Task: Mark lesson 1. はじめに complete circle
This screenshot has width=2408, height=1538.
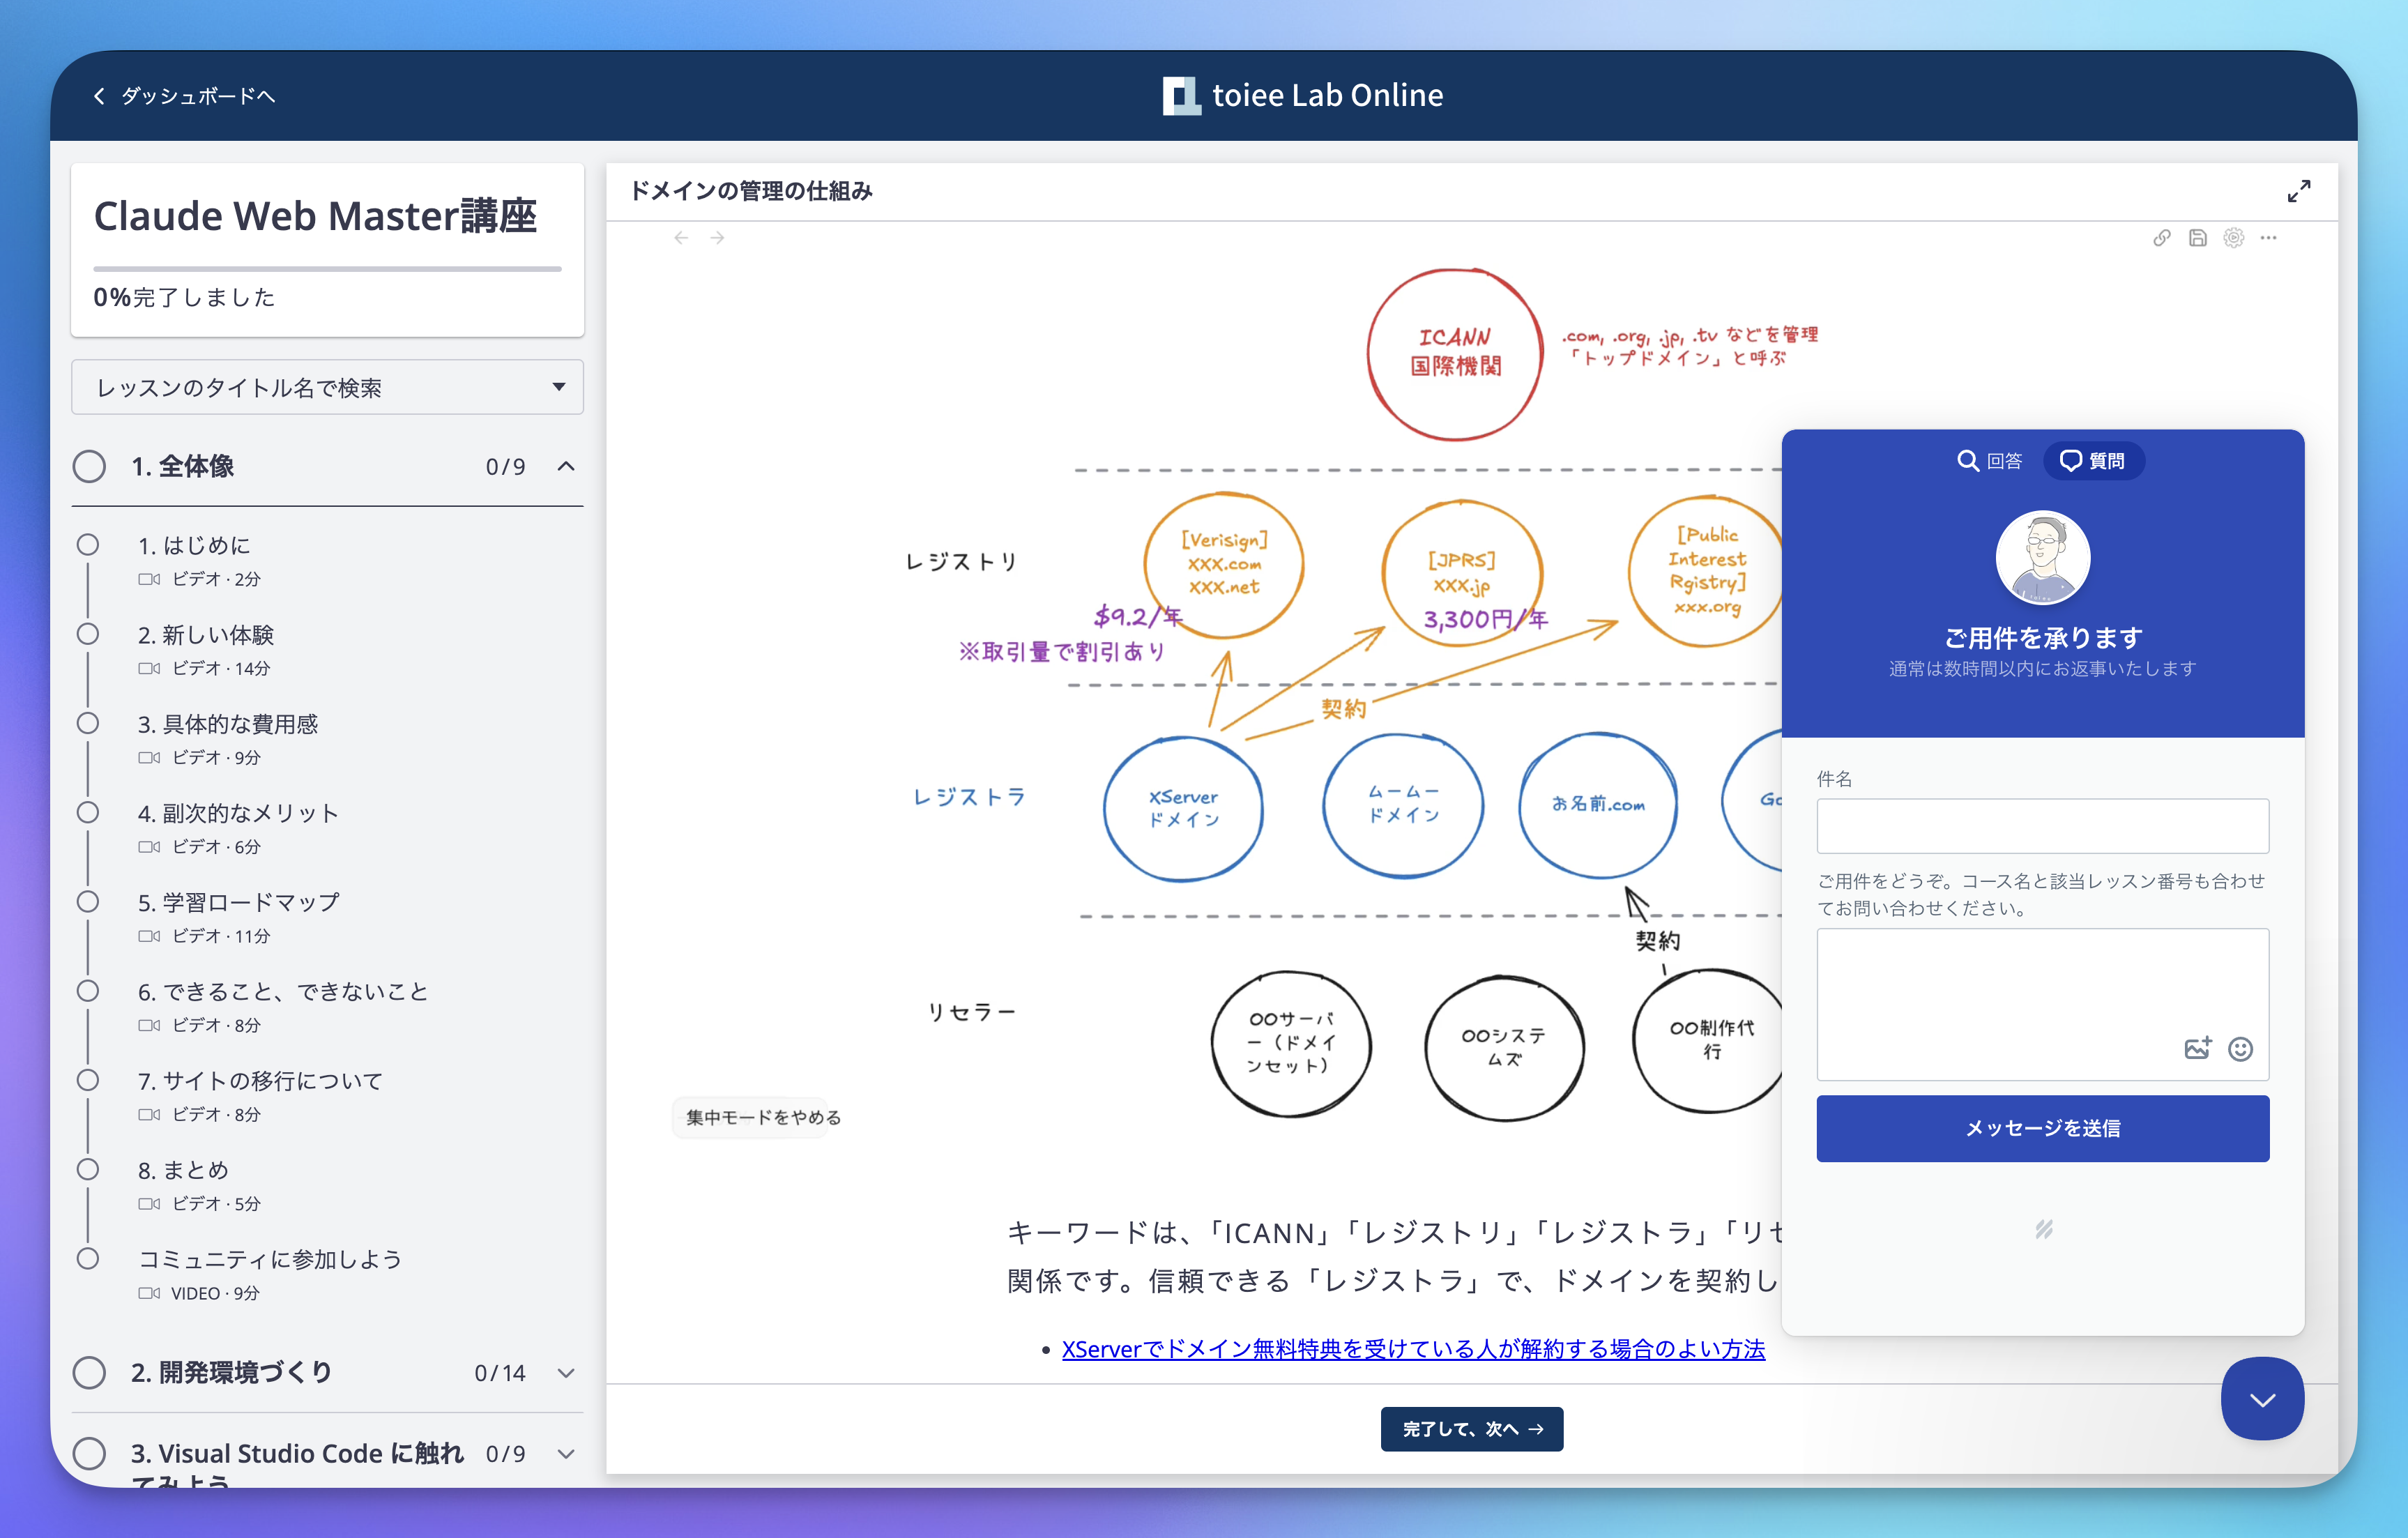Action: coord(88,545)
